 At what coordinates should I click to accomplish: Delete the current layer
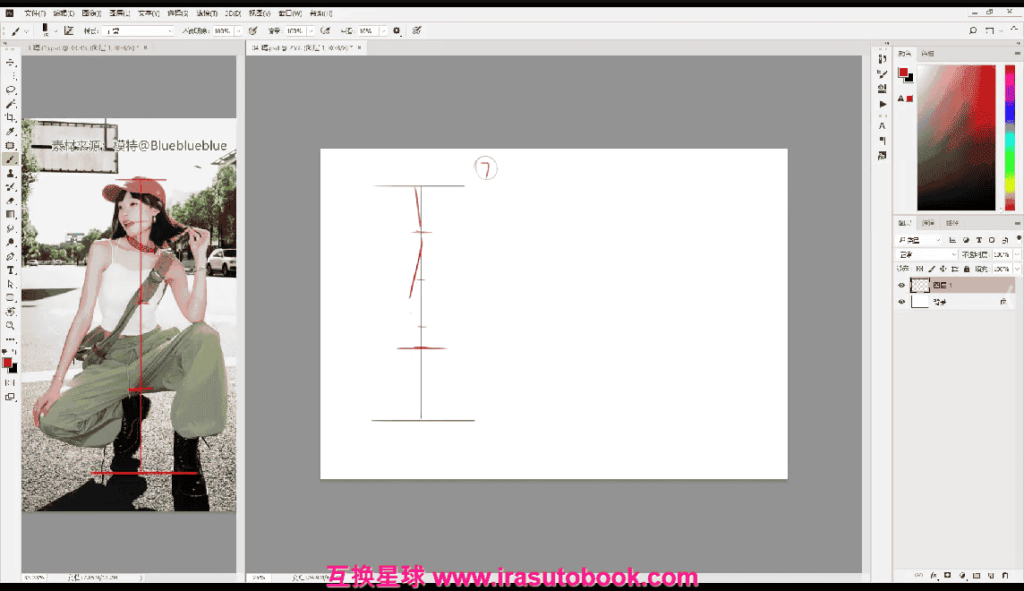1006,575
